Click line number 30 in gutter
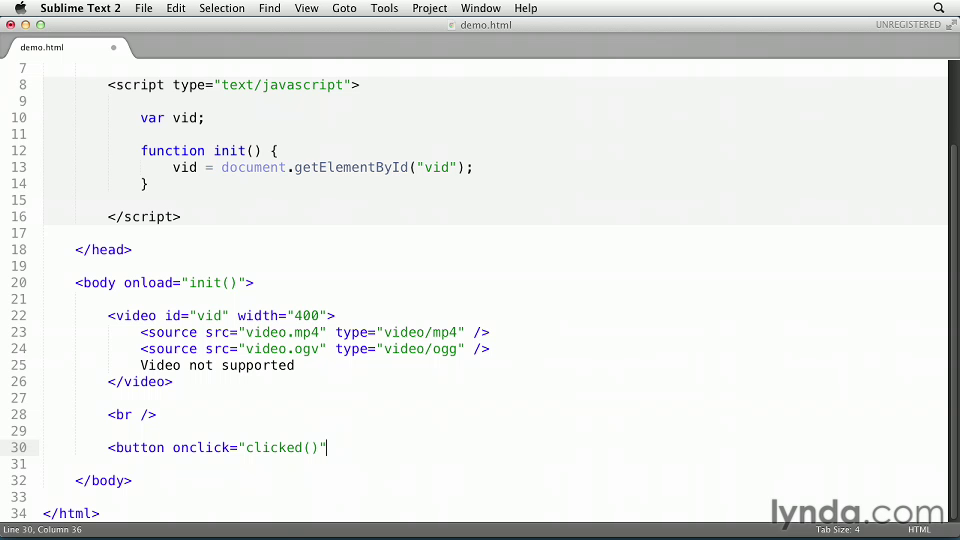 19,448
